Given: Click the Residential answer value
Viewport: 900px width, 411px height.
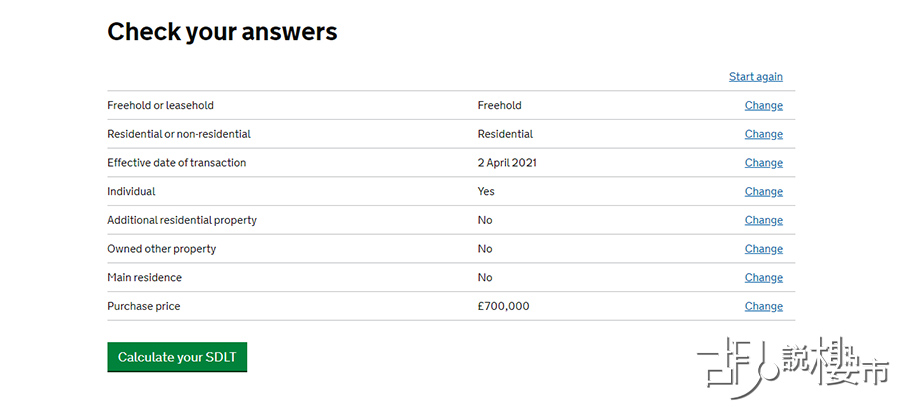Looking at the screenshot, I should pyautogui.click(x=505, y=134).
